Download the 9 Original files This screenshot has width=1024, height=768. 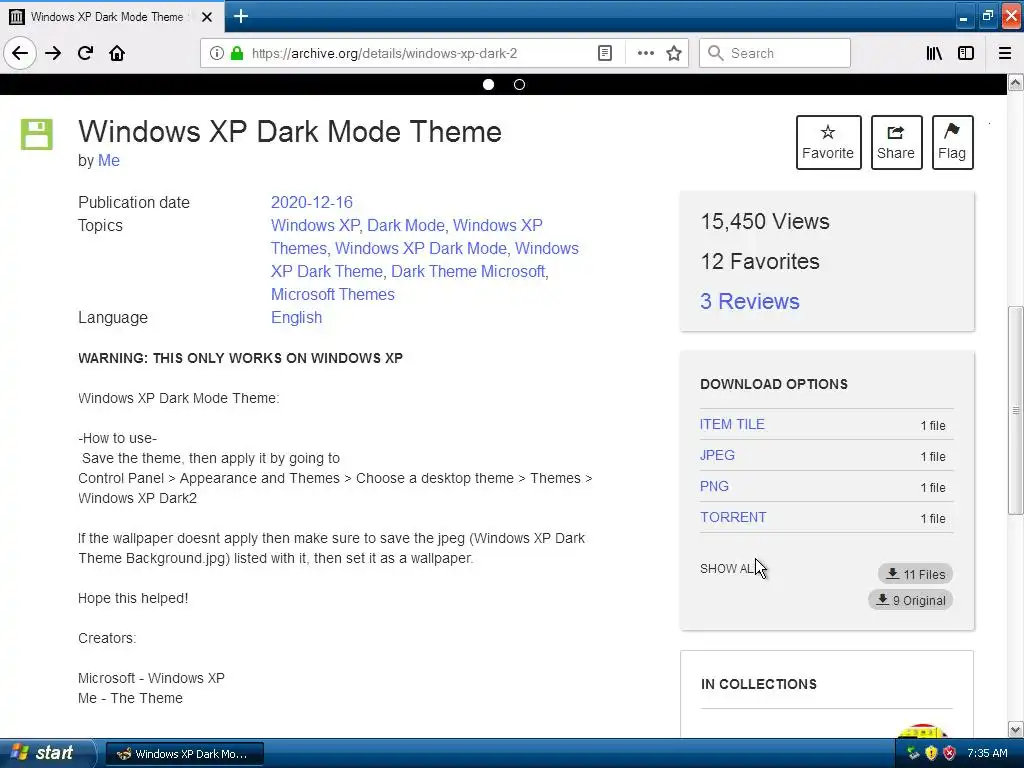click(x=910, y=600)
